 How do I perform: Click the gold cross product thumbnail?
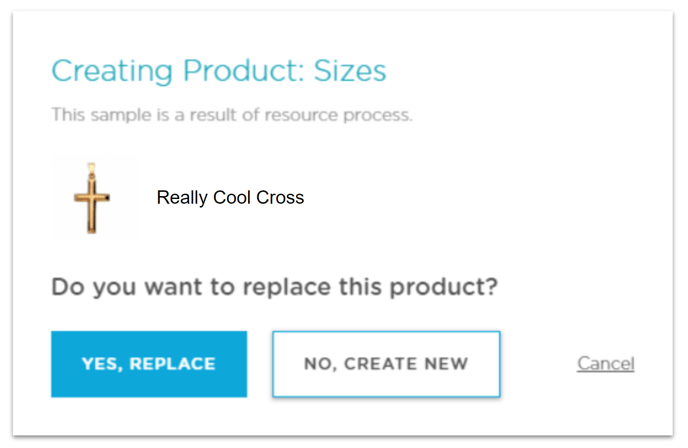pos(94,197)
